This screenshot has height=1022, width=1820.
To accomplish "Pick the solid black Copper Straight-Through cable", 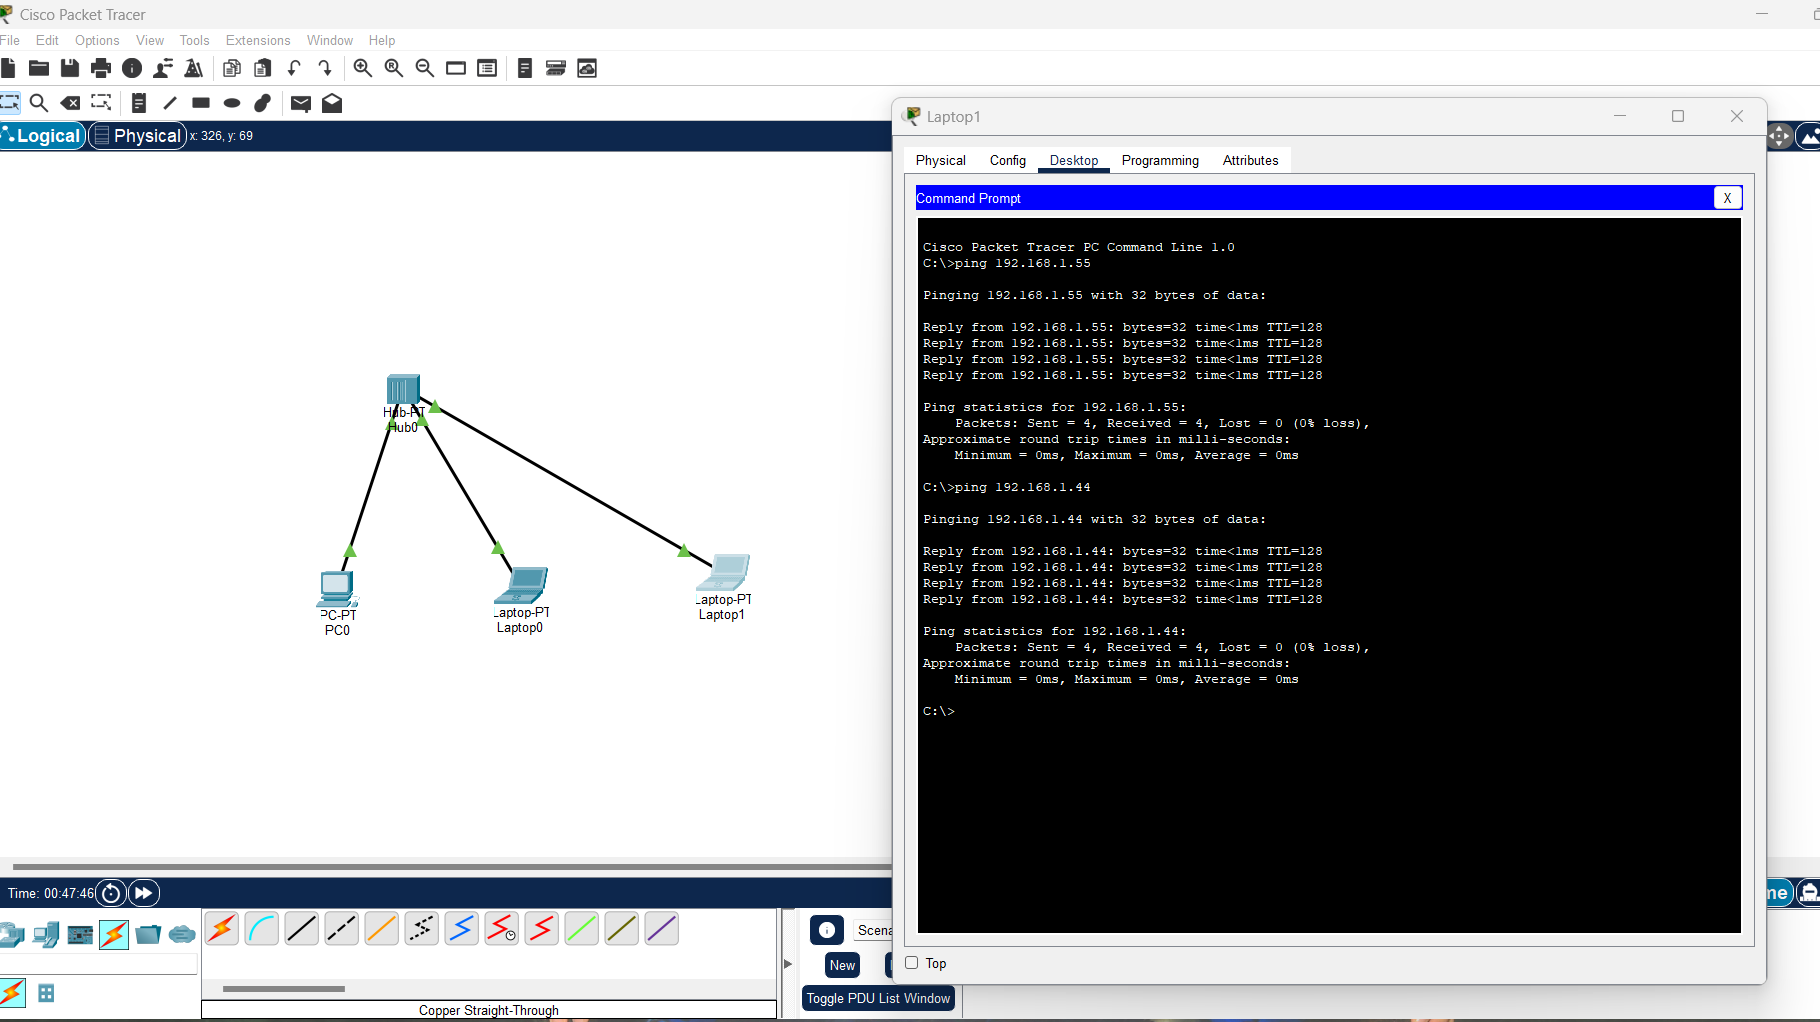I will (x=302, y=929).
